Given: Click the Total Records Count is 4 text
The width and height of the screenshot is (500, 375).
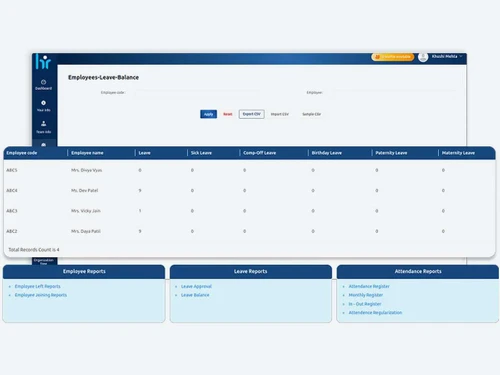Looking at the screenshot, I should tap(34, 249).
